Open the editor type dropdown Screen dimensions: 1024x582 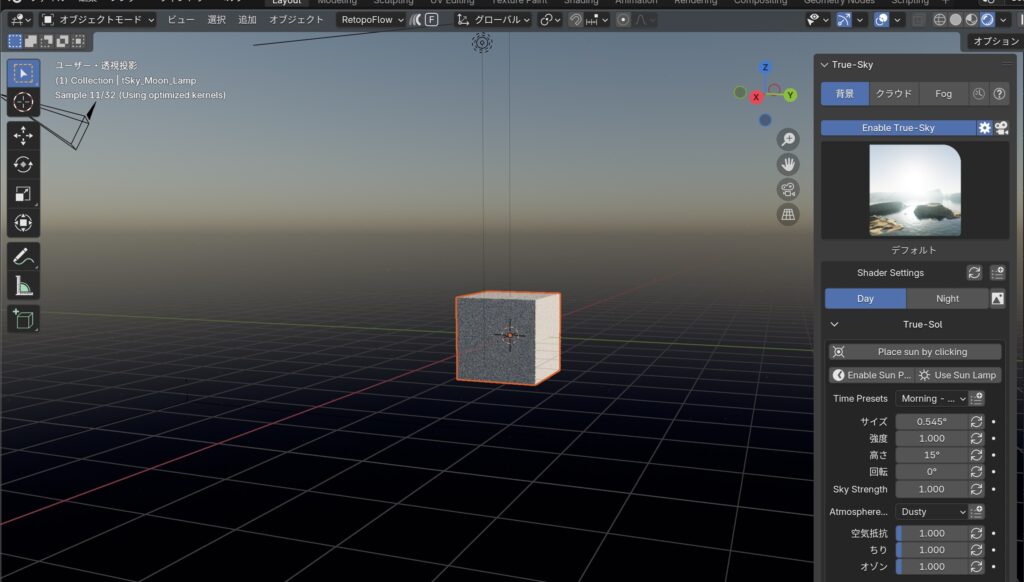[21, 20]
